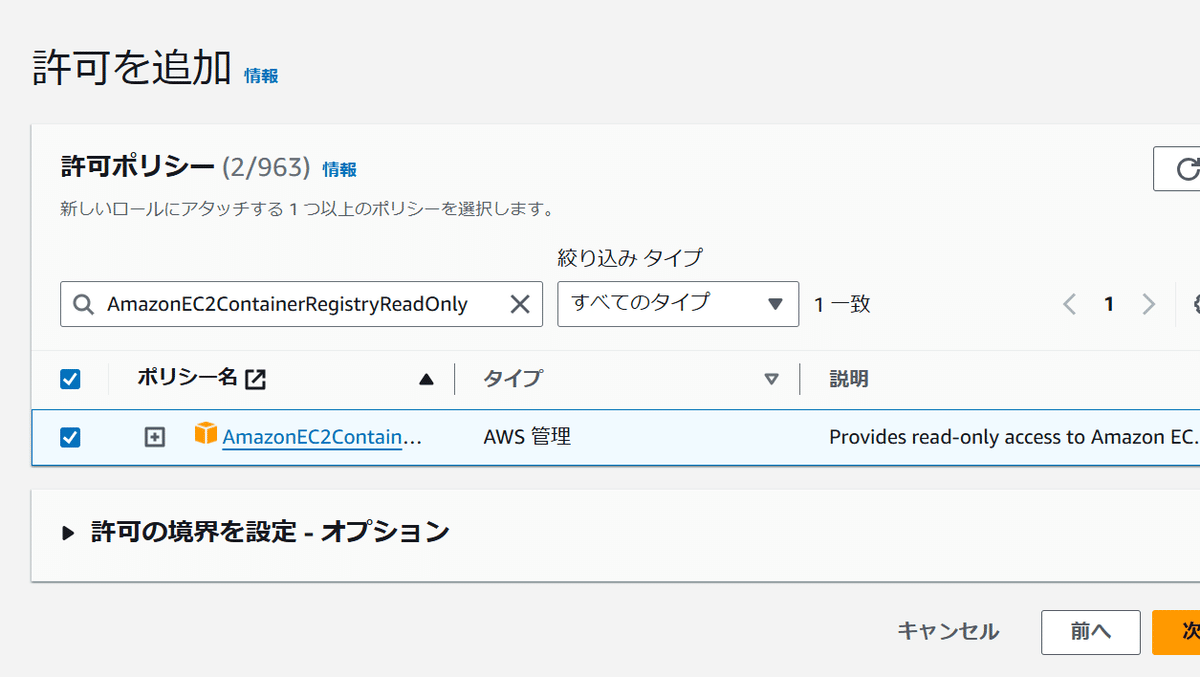
Task: Click the 前へ button
Action: coord(1090,631)
